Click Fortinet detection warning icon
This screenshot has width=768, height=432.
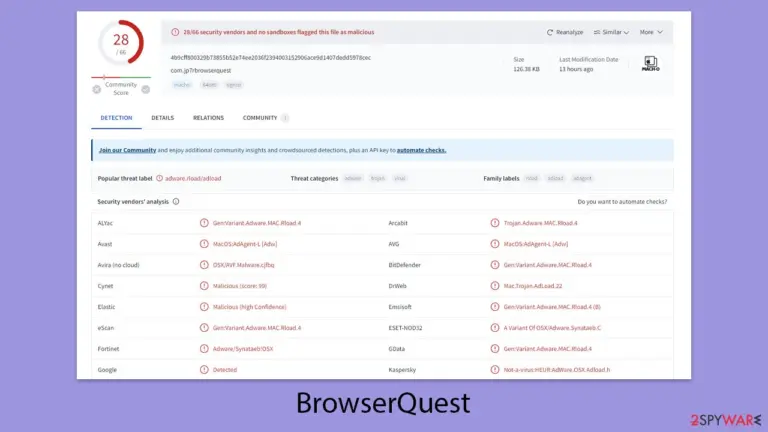(x=204, y=349)
